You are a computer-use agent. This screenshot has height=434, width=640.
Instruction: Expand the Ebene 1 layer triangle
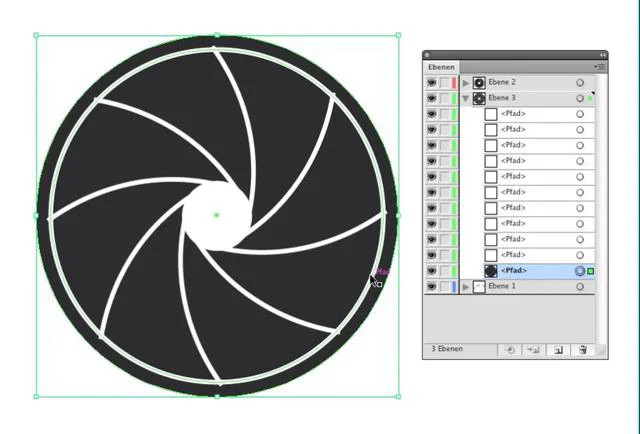tap(466, 287)
